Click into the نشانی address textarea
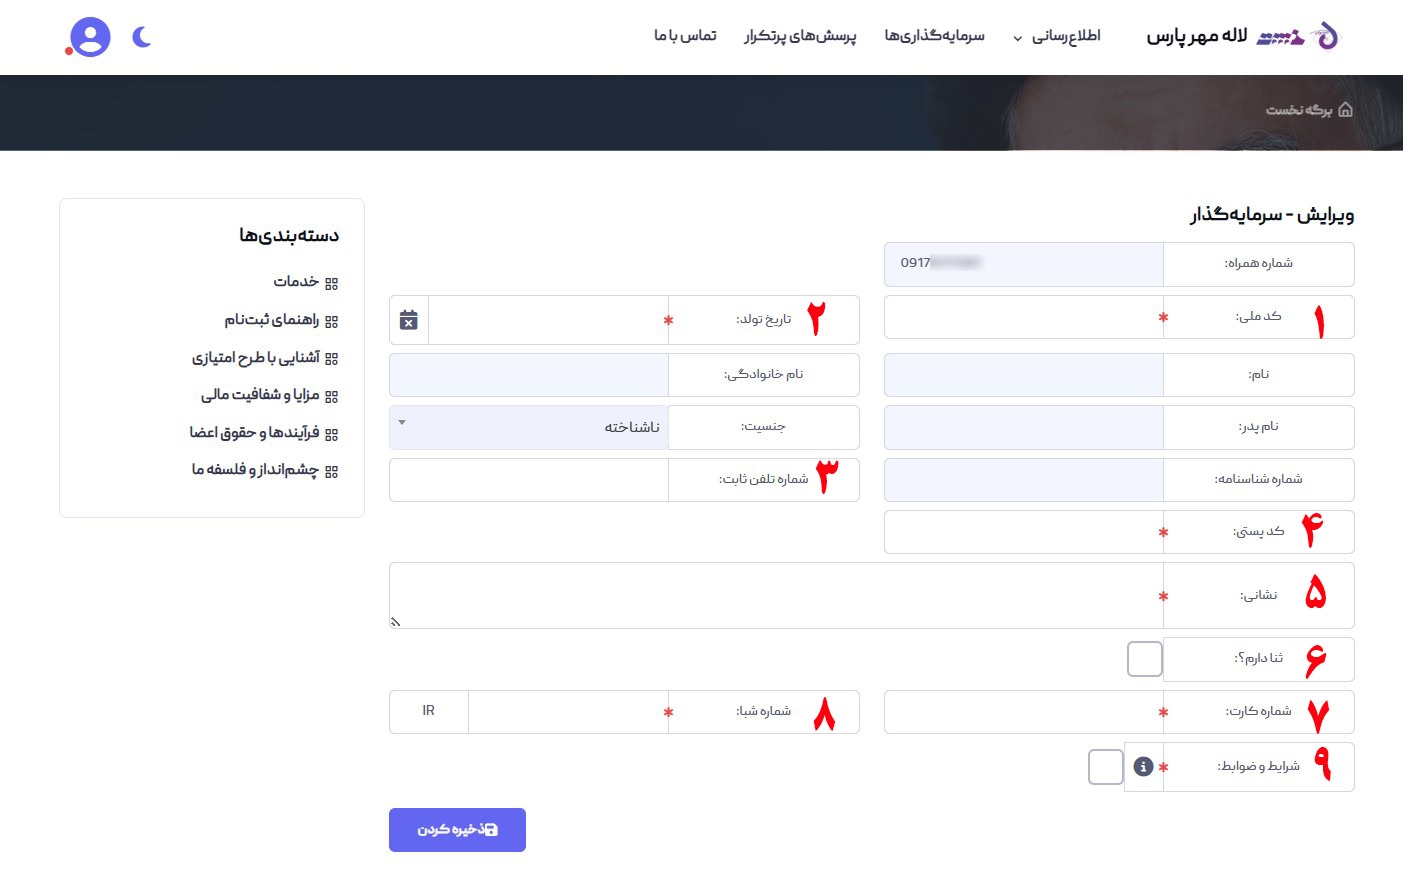 coord(775,595)
